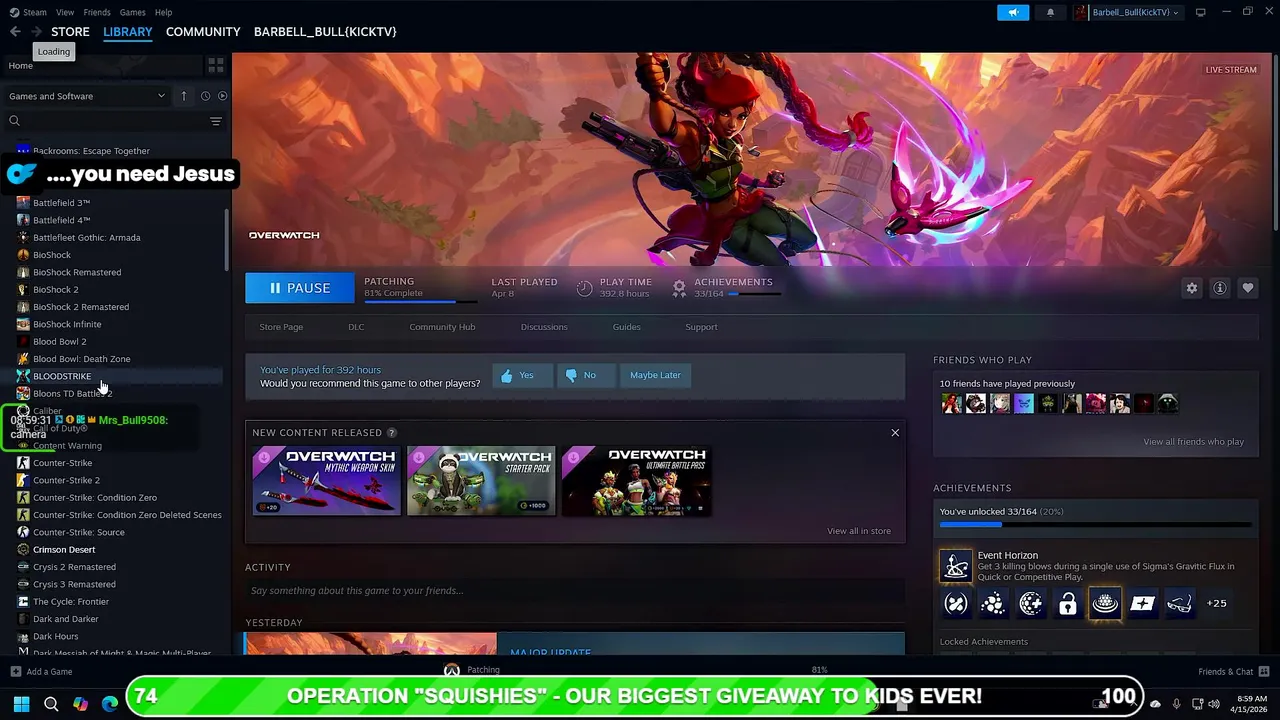Open the Windows Start menu
The height and width of the screenshot is (720, 1280).
21,703
